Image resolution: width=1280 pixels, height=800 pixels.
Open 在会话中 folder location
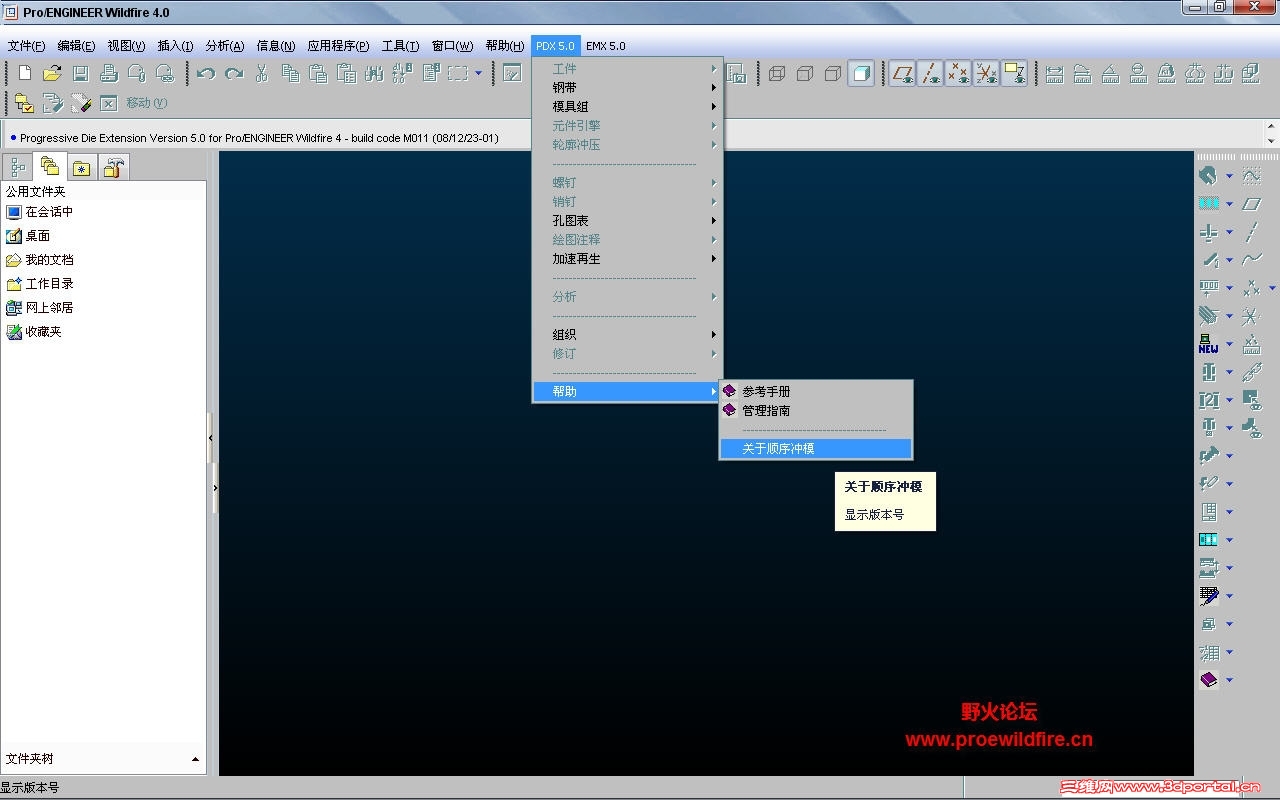pos(40,212)
